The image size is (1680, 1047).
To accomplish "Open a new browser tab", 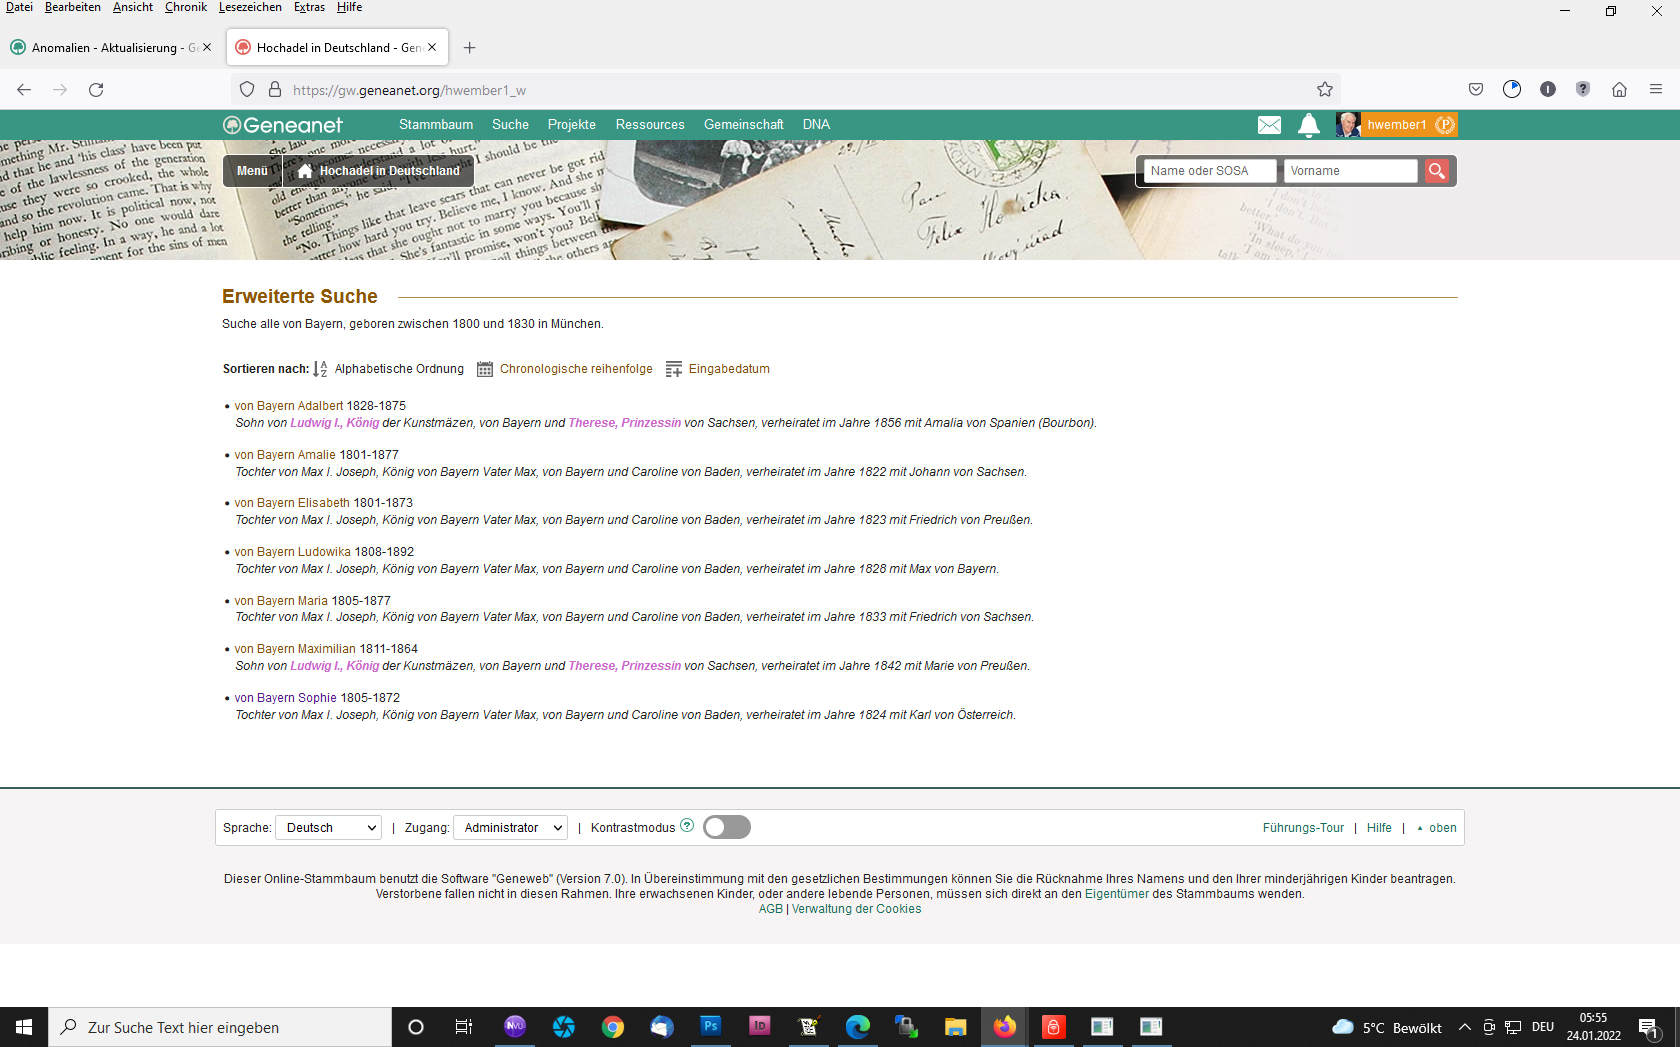I will point(470,48).
